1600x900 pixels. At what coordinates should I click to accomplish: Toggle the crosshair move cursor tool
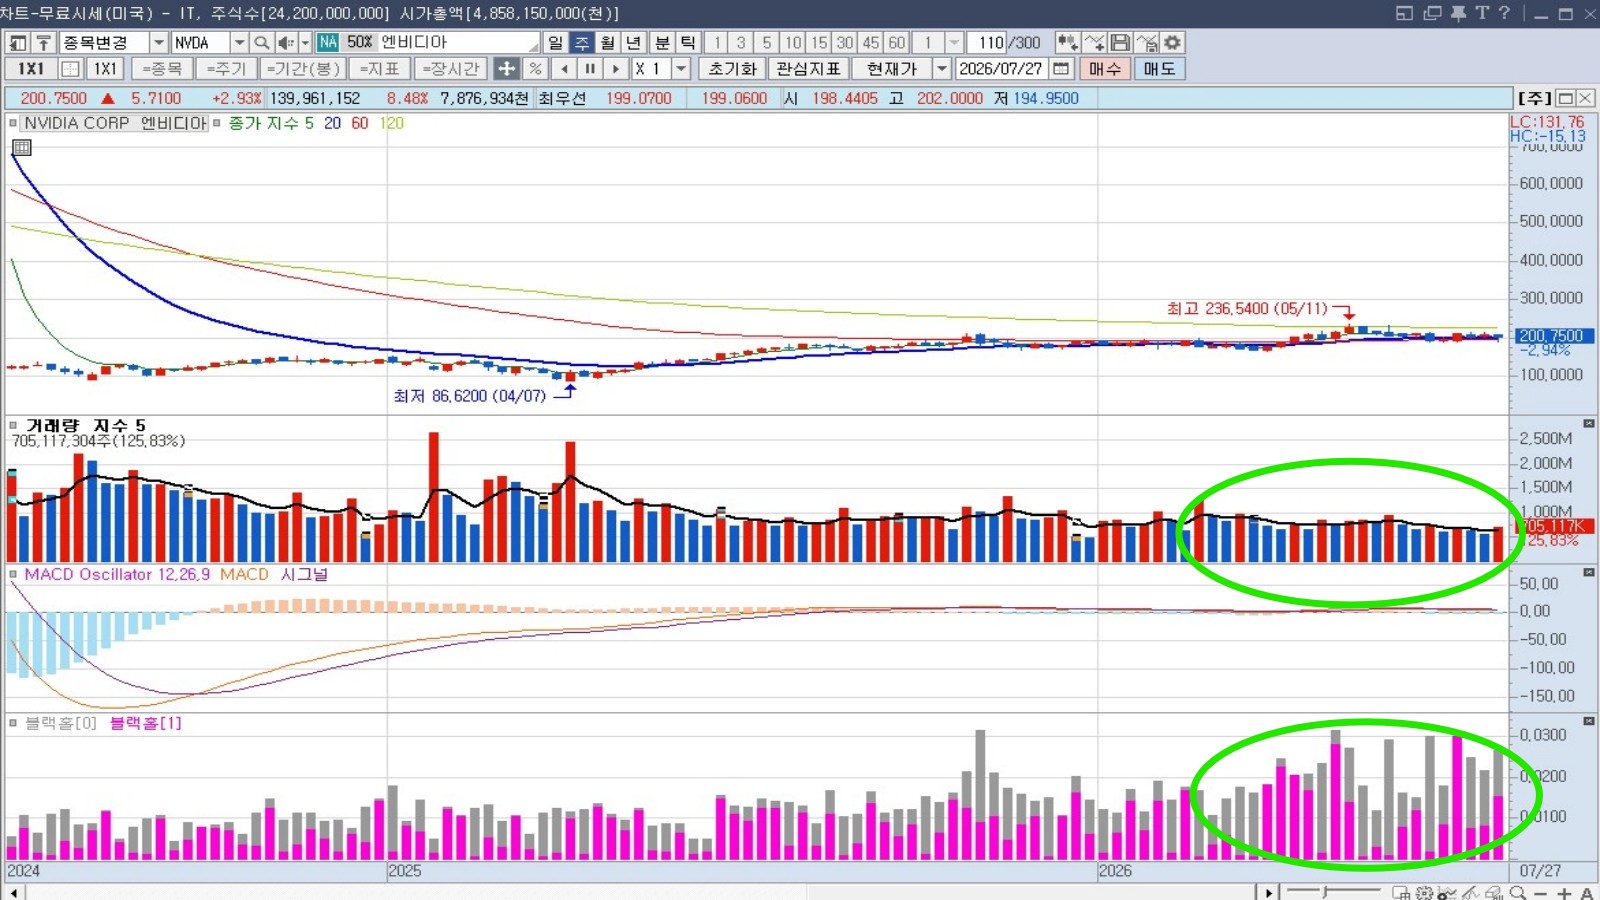click(507, 68)
